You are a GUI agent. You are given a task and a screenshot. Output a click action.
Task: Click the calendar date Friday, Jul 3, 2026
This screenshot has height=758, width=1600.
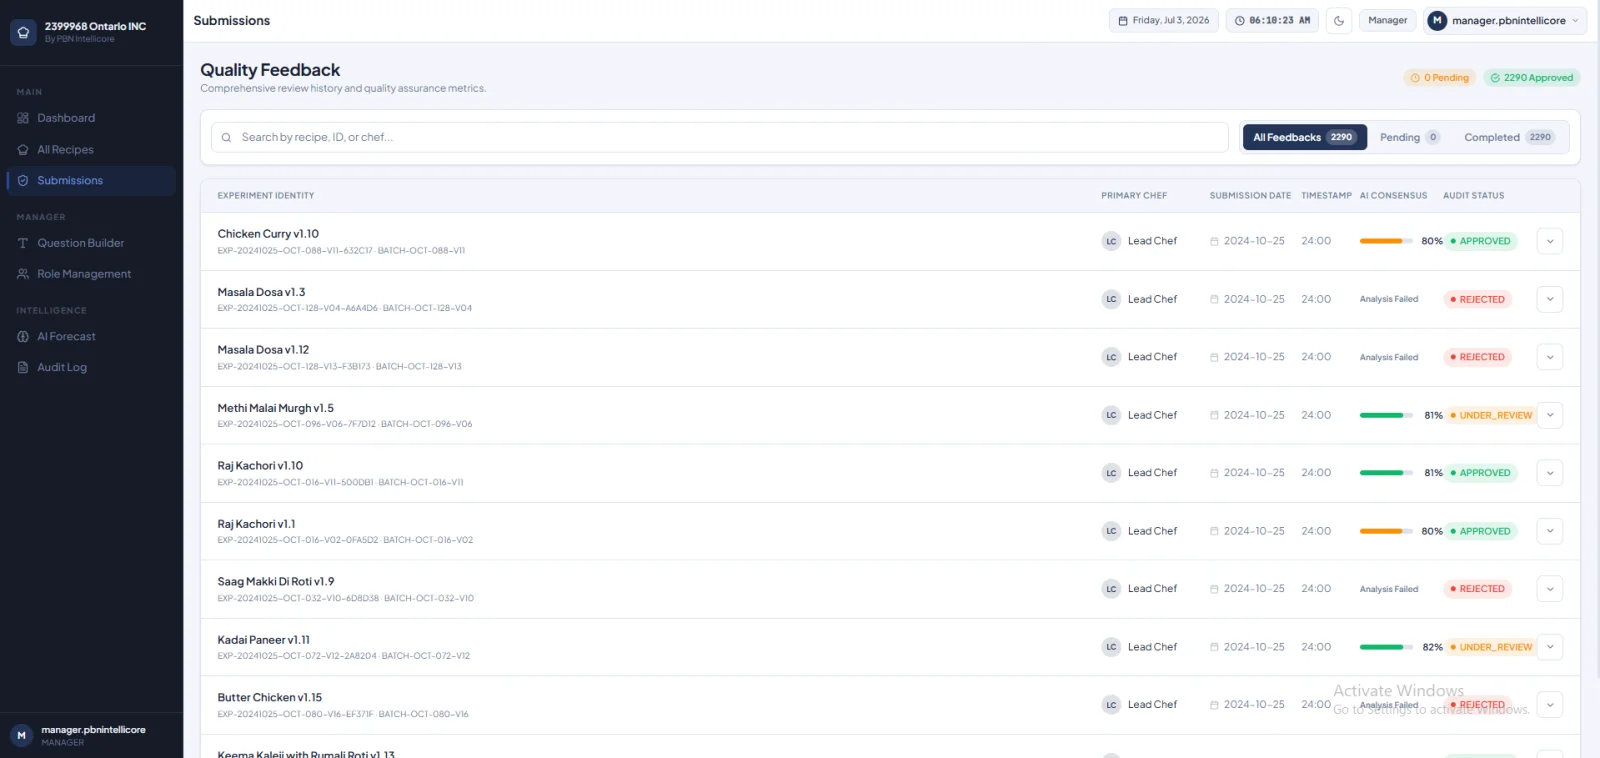[x=1163, y=21]
